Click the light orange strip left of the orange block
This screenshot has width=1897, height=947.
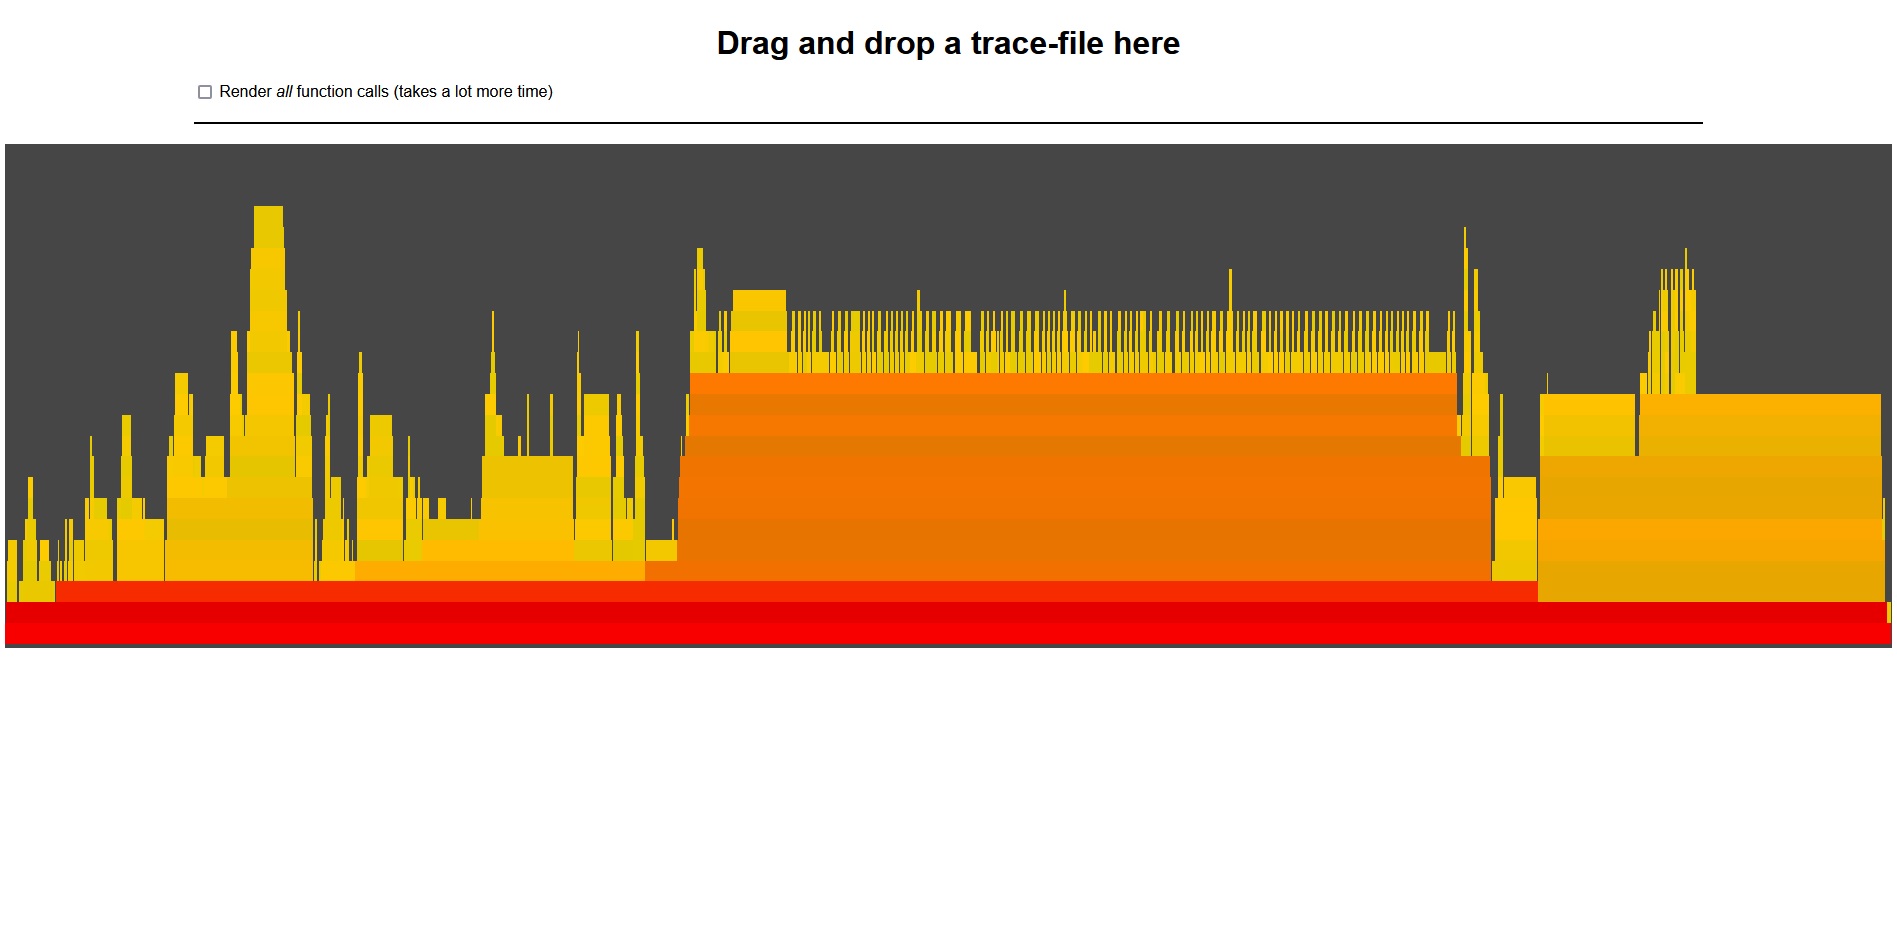[x=500, y=571]
